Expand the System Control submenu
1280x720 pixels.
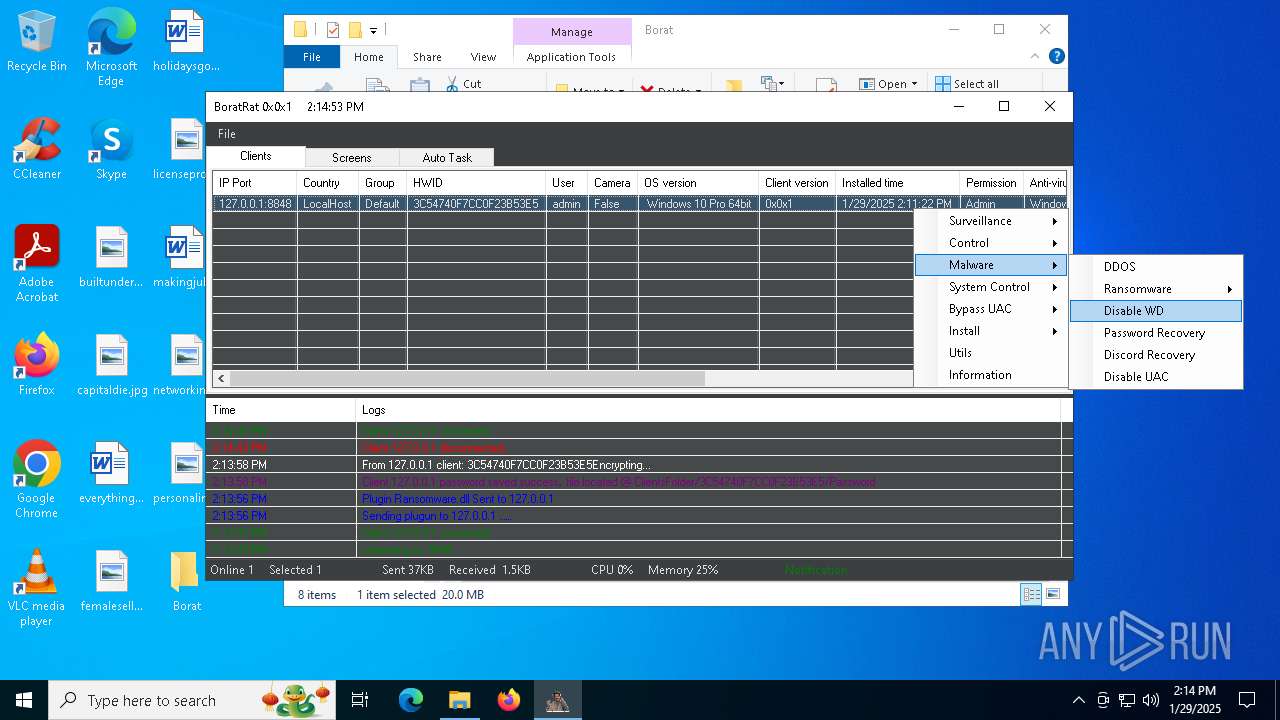(x=991, y=287)
